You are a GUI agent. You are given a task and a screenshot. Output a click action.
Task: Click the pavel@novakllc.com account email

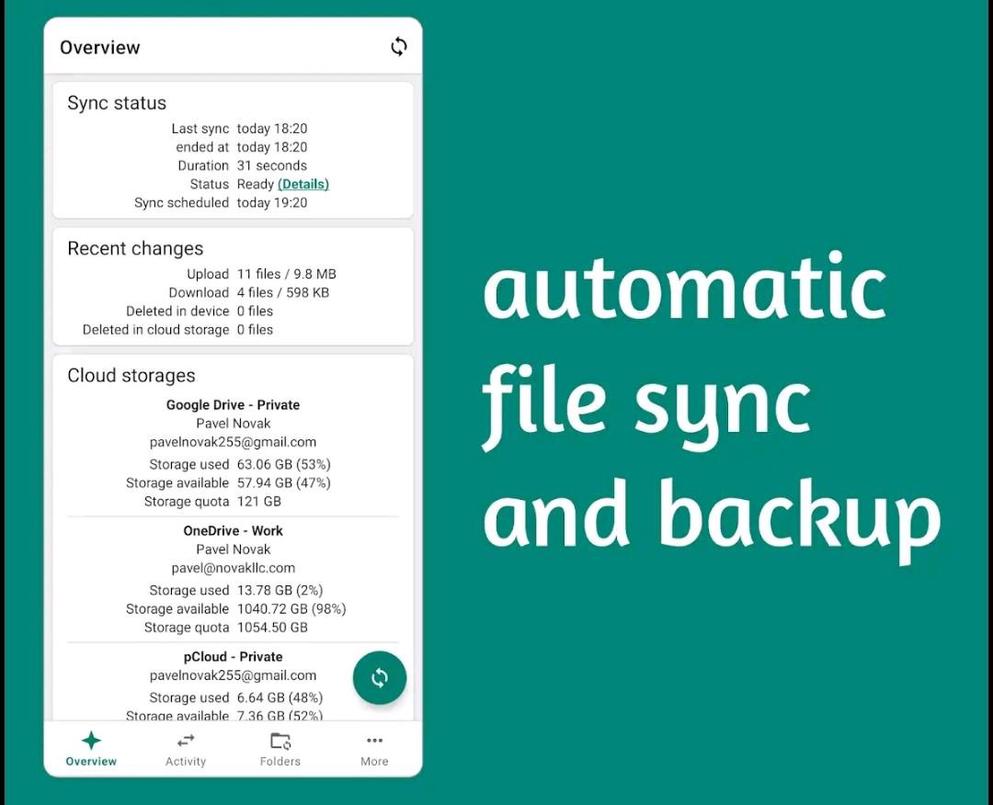click(233, 568)
